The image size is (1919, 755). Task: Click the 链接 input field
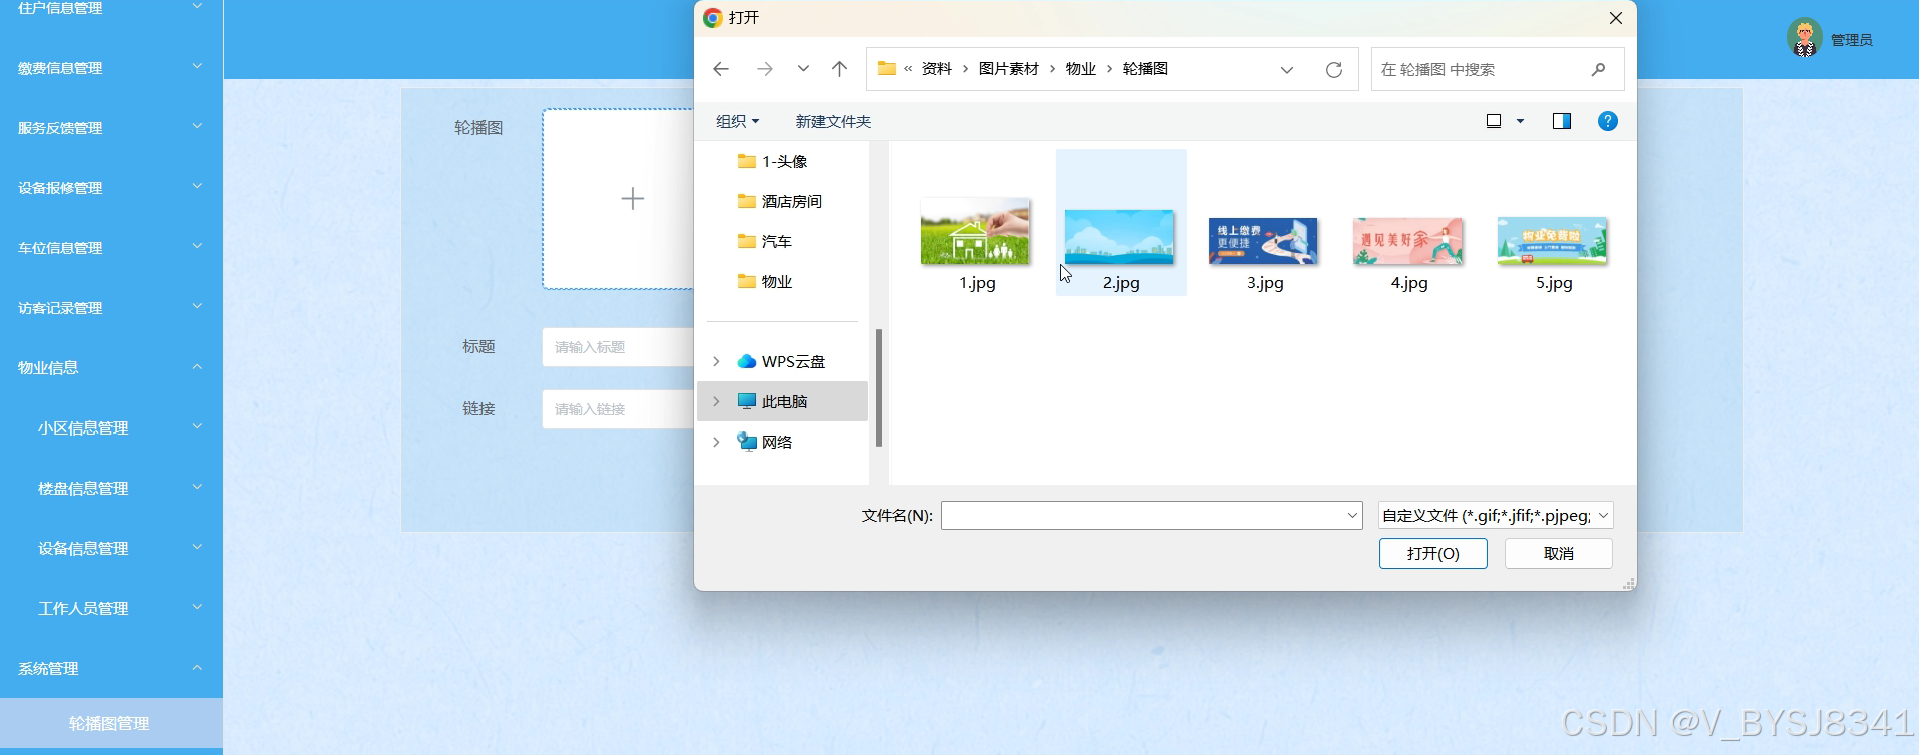[x=620, y=409]
